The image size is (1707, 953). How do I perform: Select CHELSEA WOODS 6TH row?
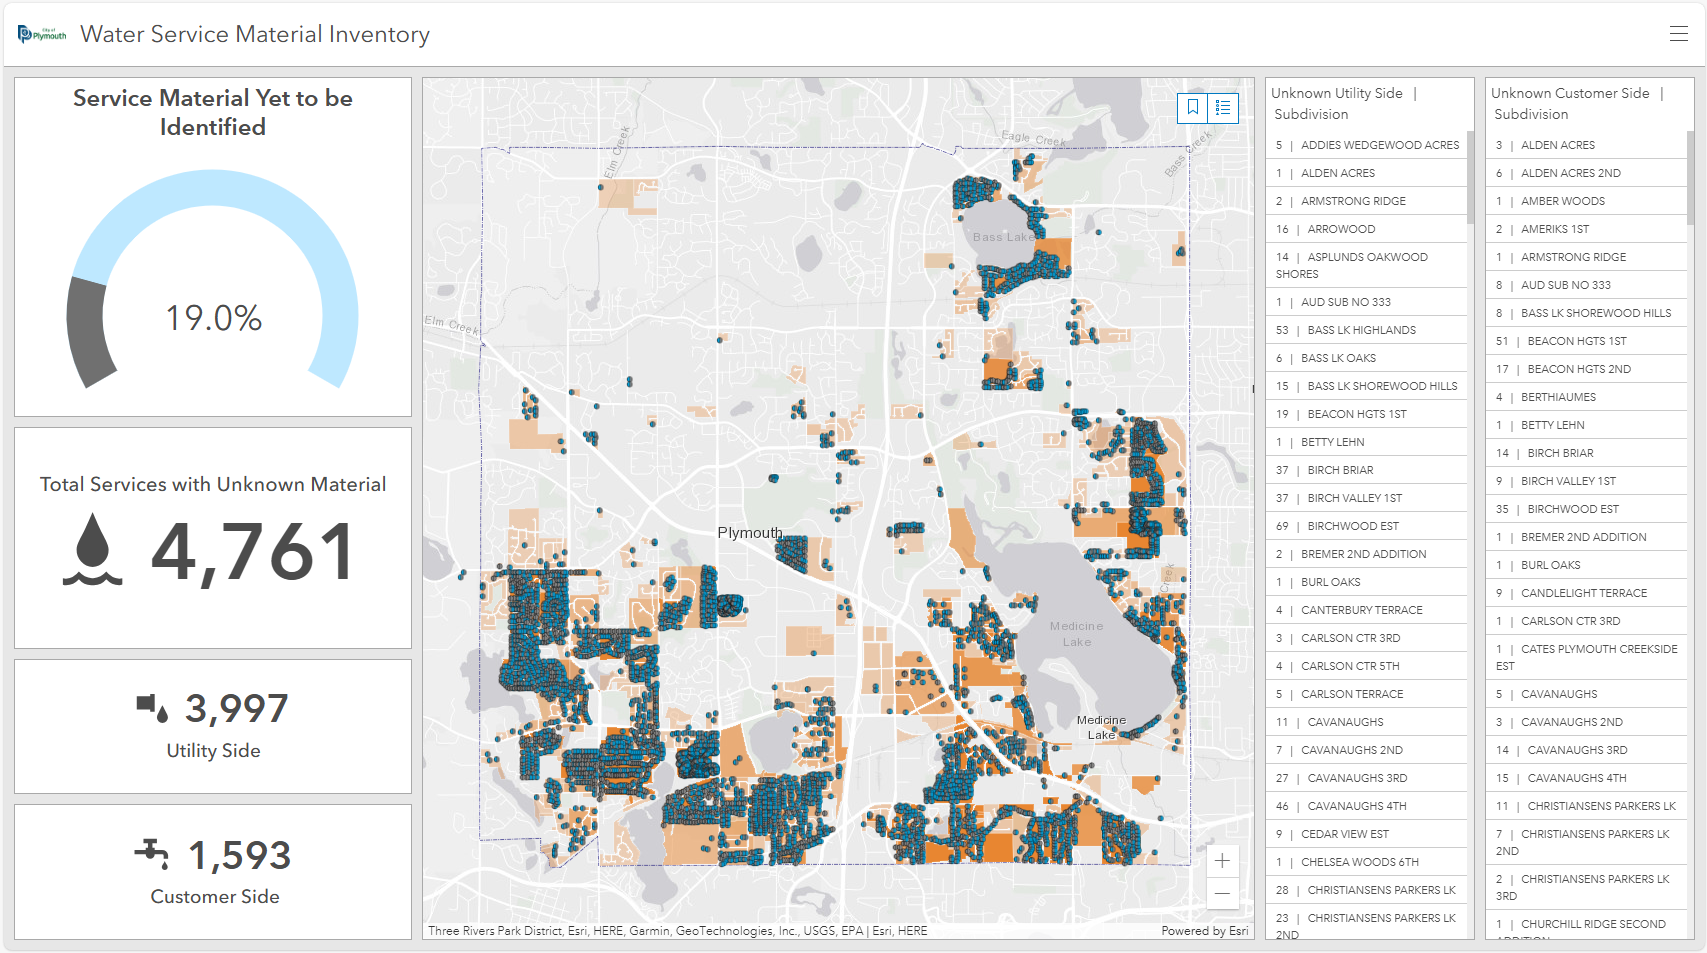(x=1366, y=862)
